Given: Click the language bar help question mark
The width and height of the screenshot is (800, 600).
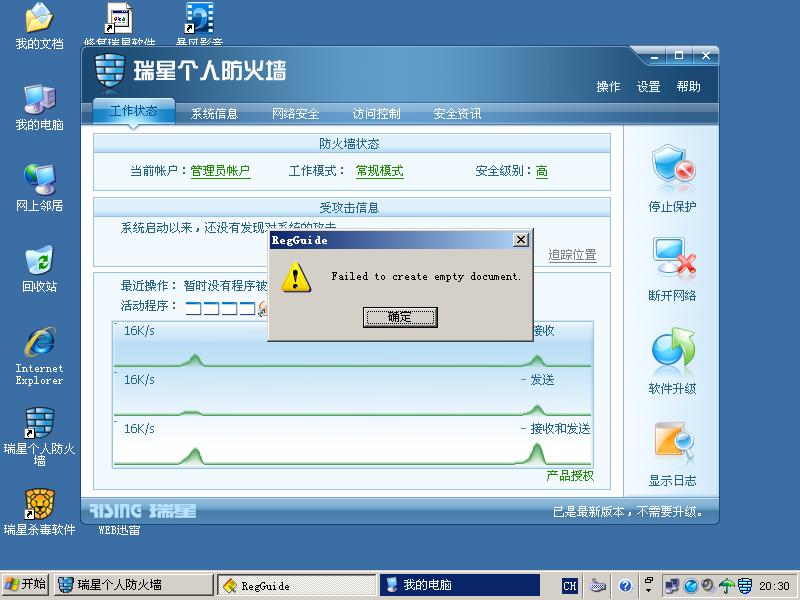Looking at the screenshot, I should click(x=626, y=586).
